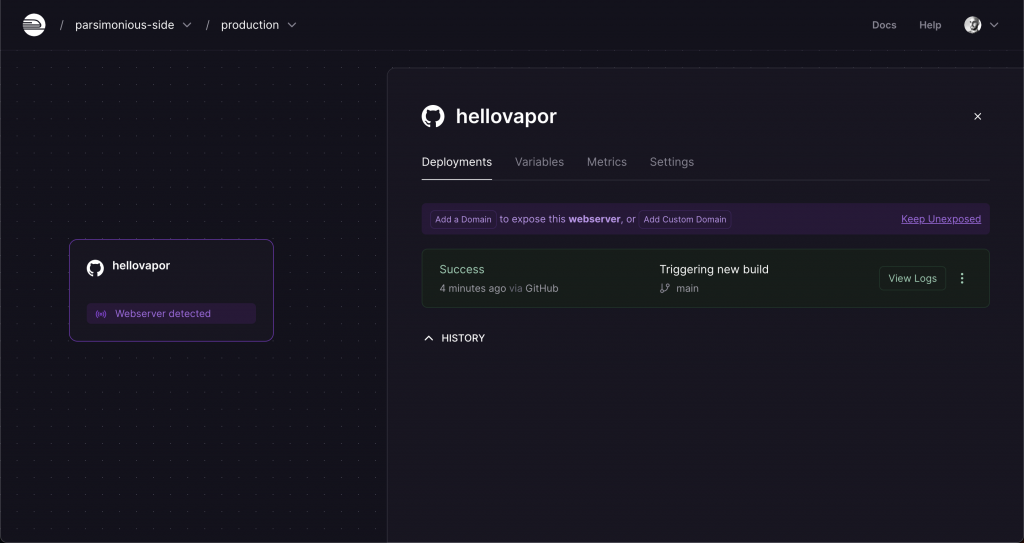Click the GitHub icon in panel header
This screenshot has width=1024, height=543.
click(433, 116)
